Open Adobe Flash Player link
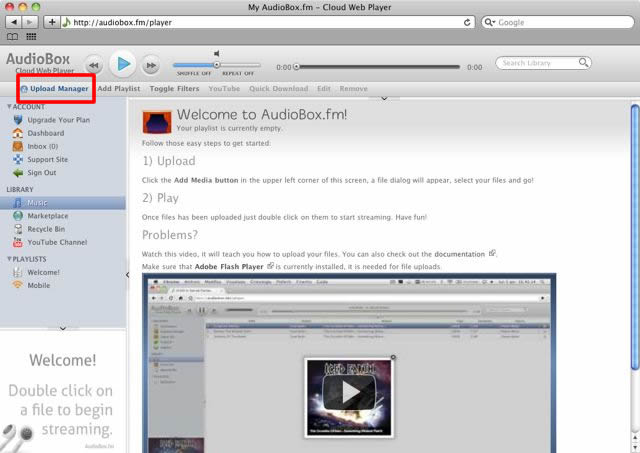This screenshot has width=640, height=453. (229, 266)
